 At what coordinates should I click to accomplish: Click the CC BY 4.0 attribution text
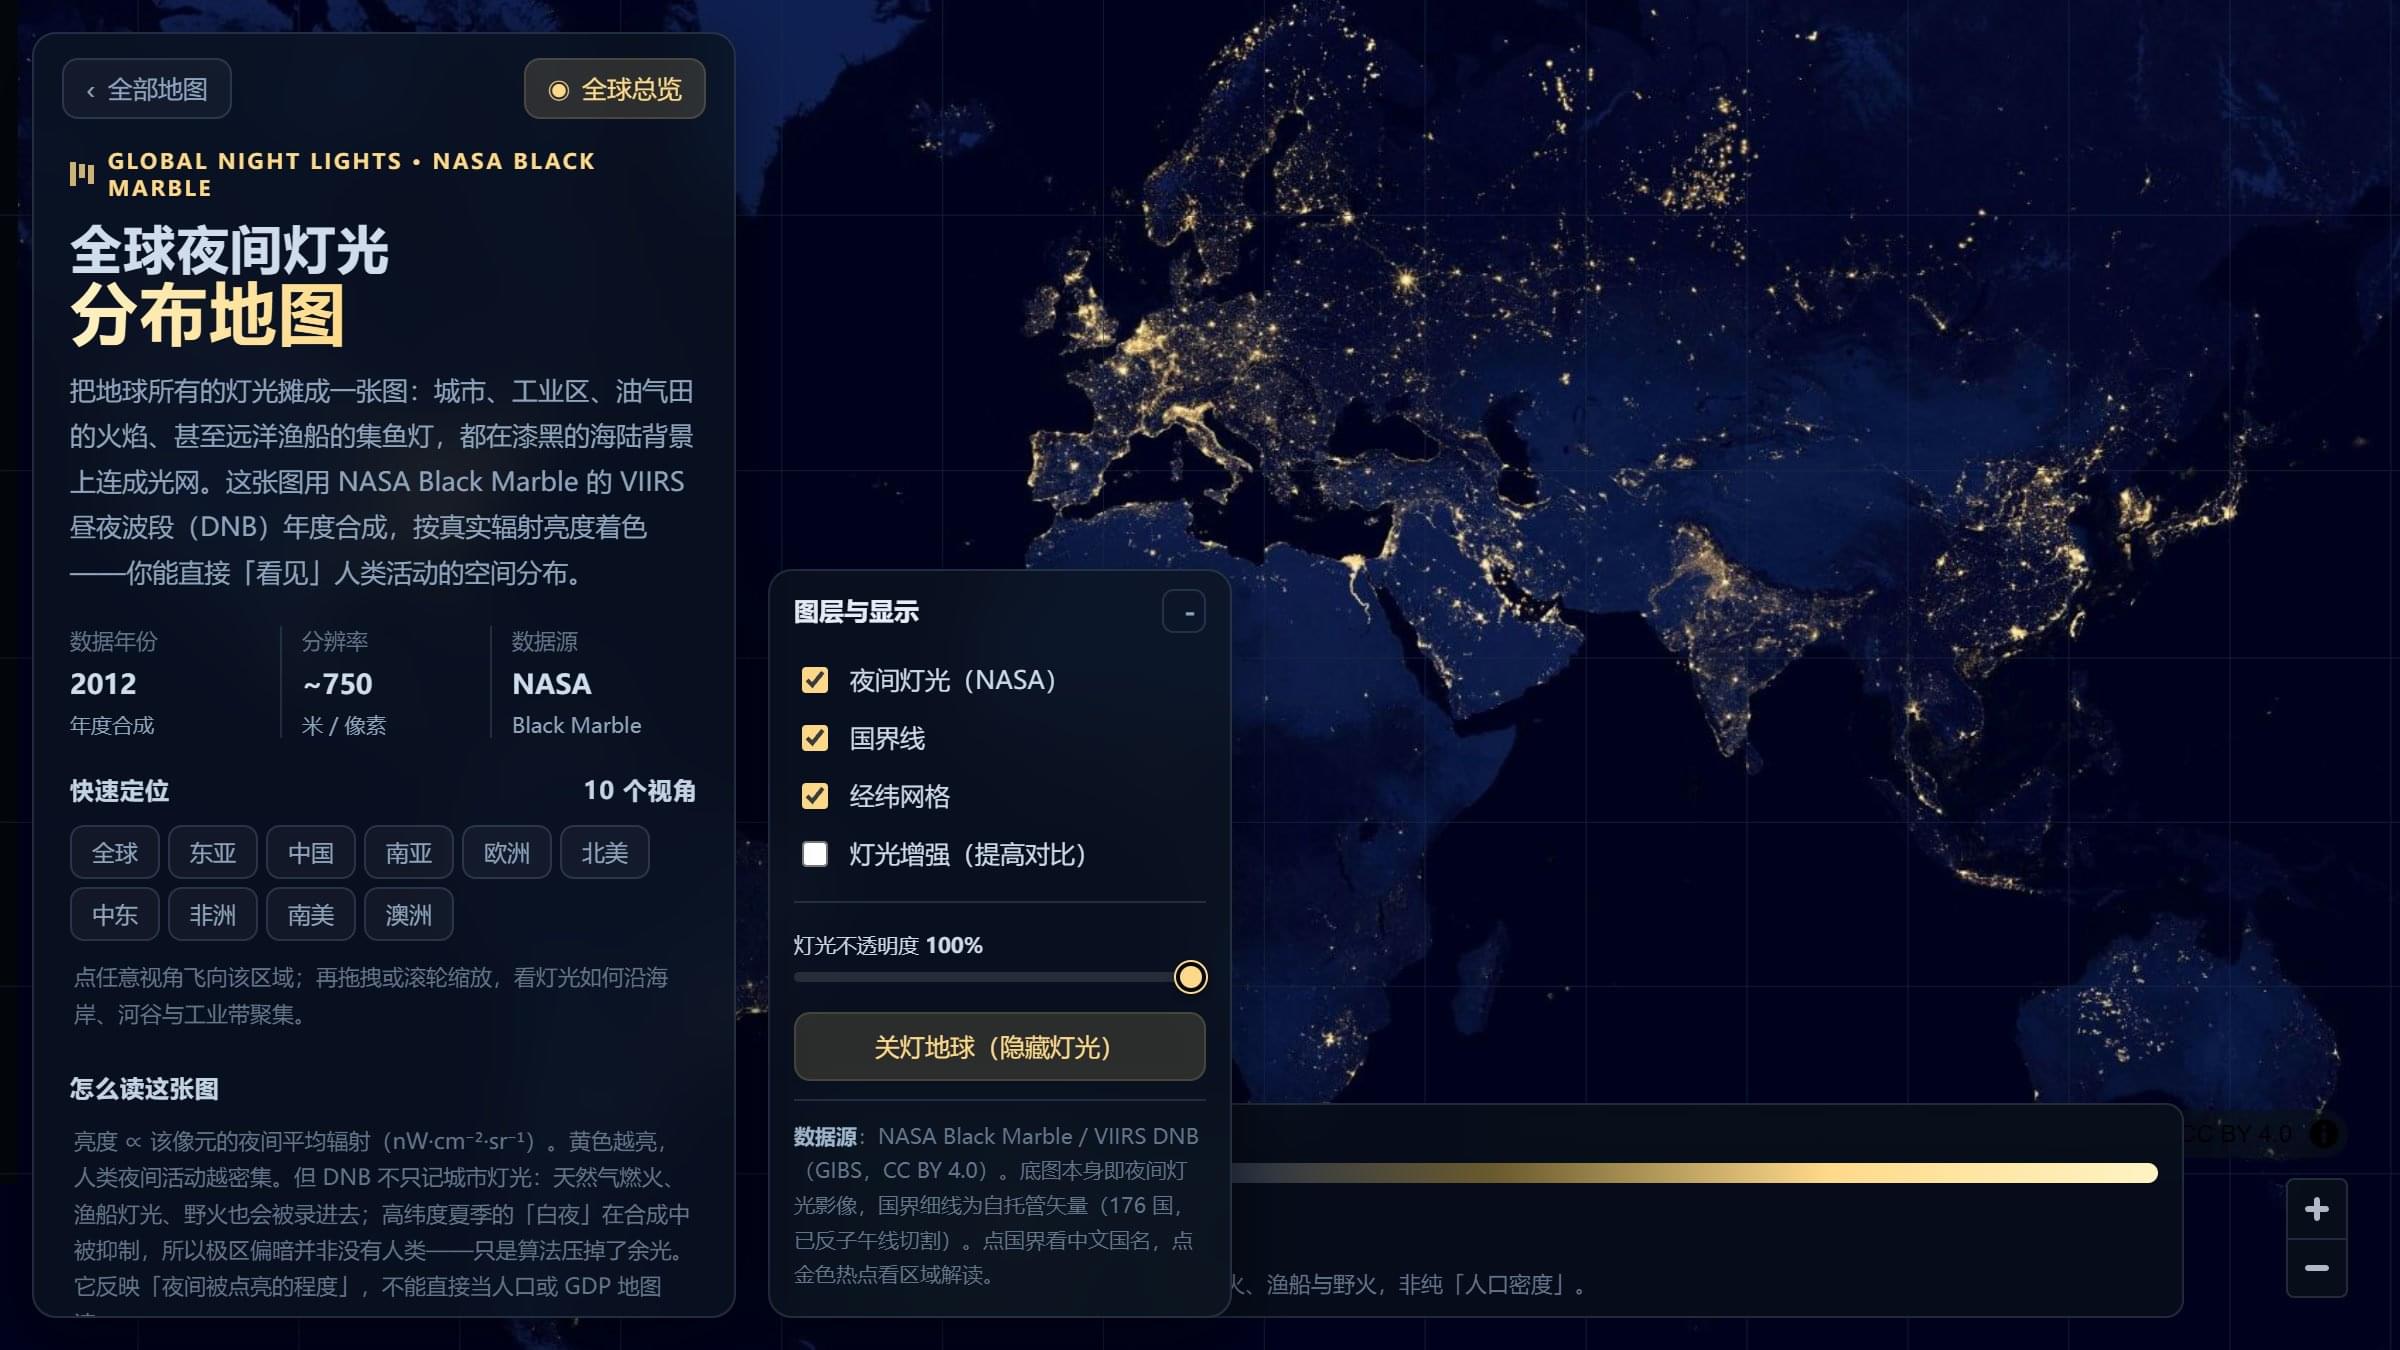(2237, 1134)
